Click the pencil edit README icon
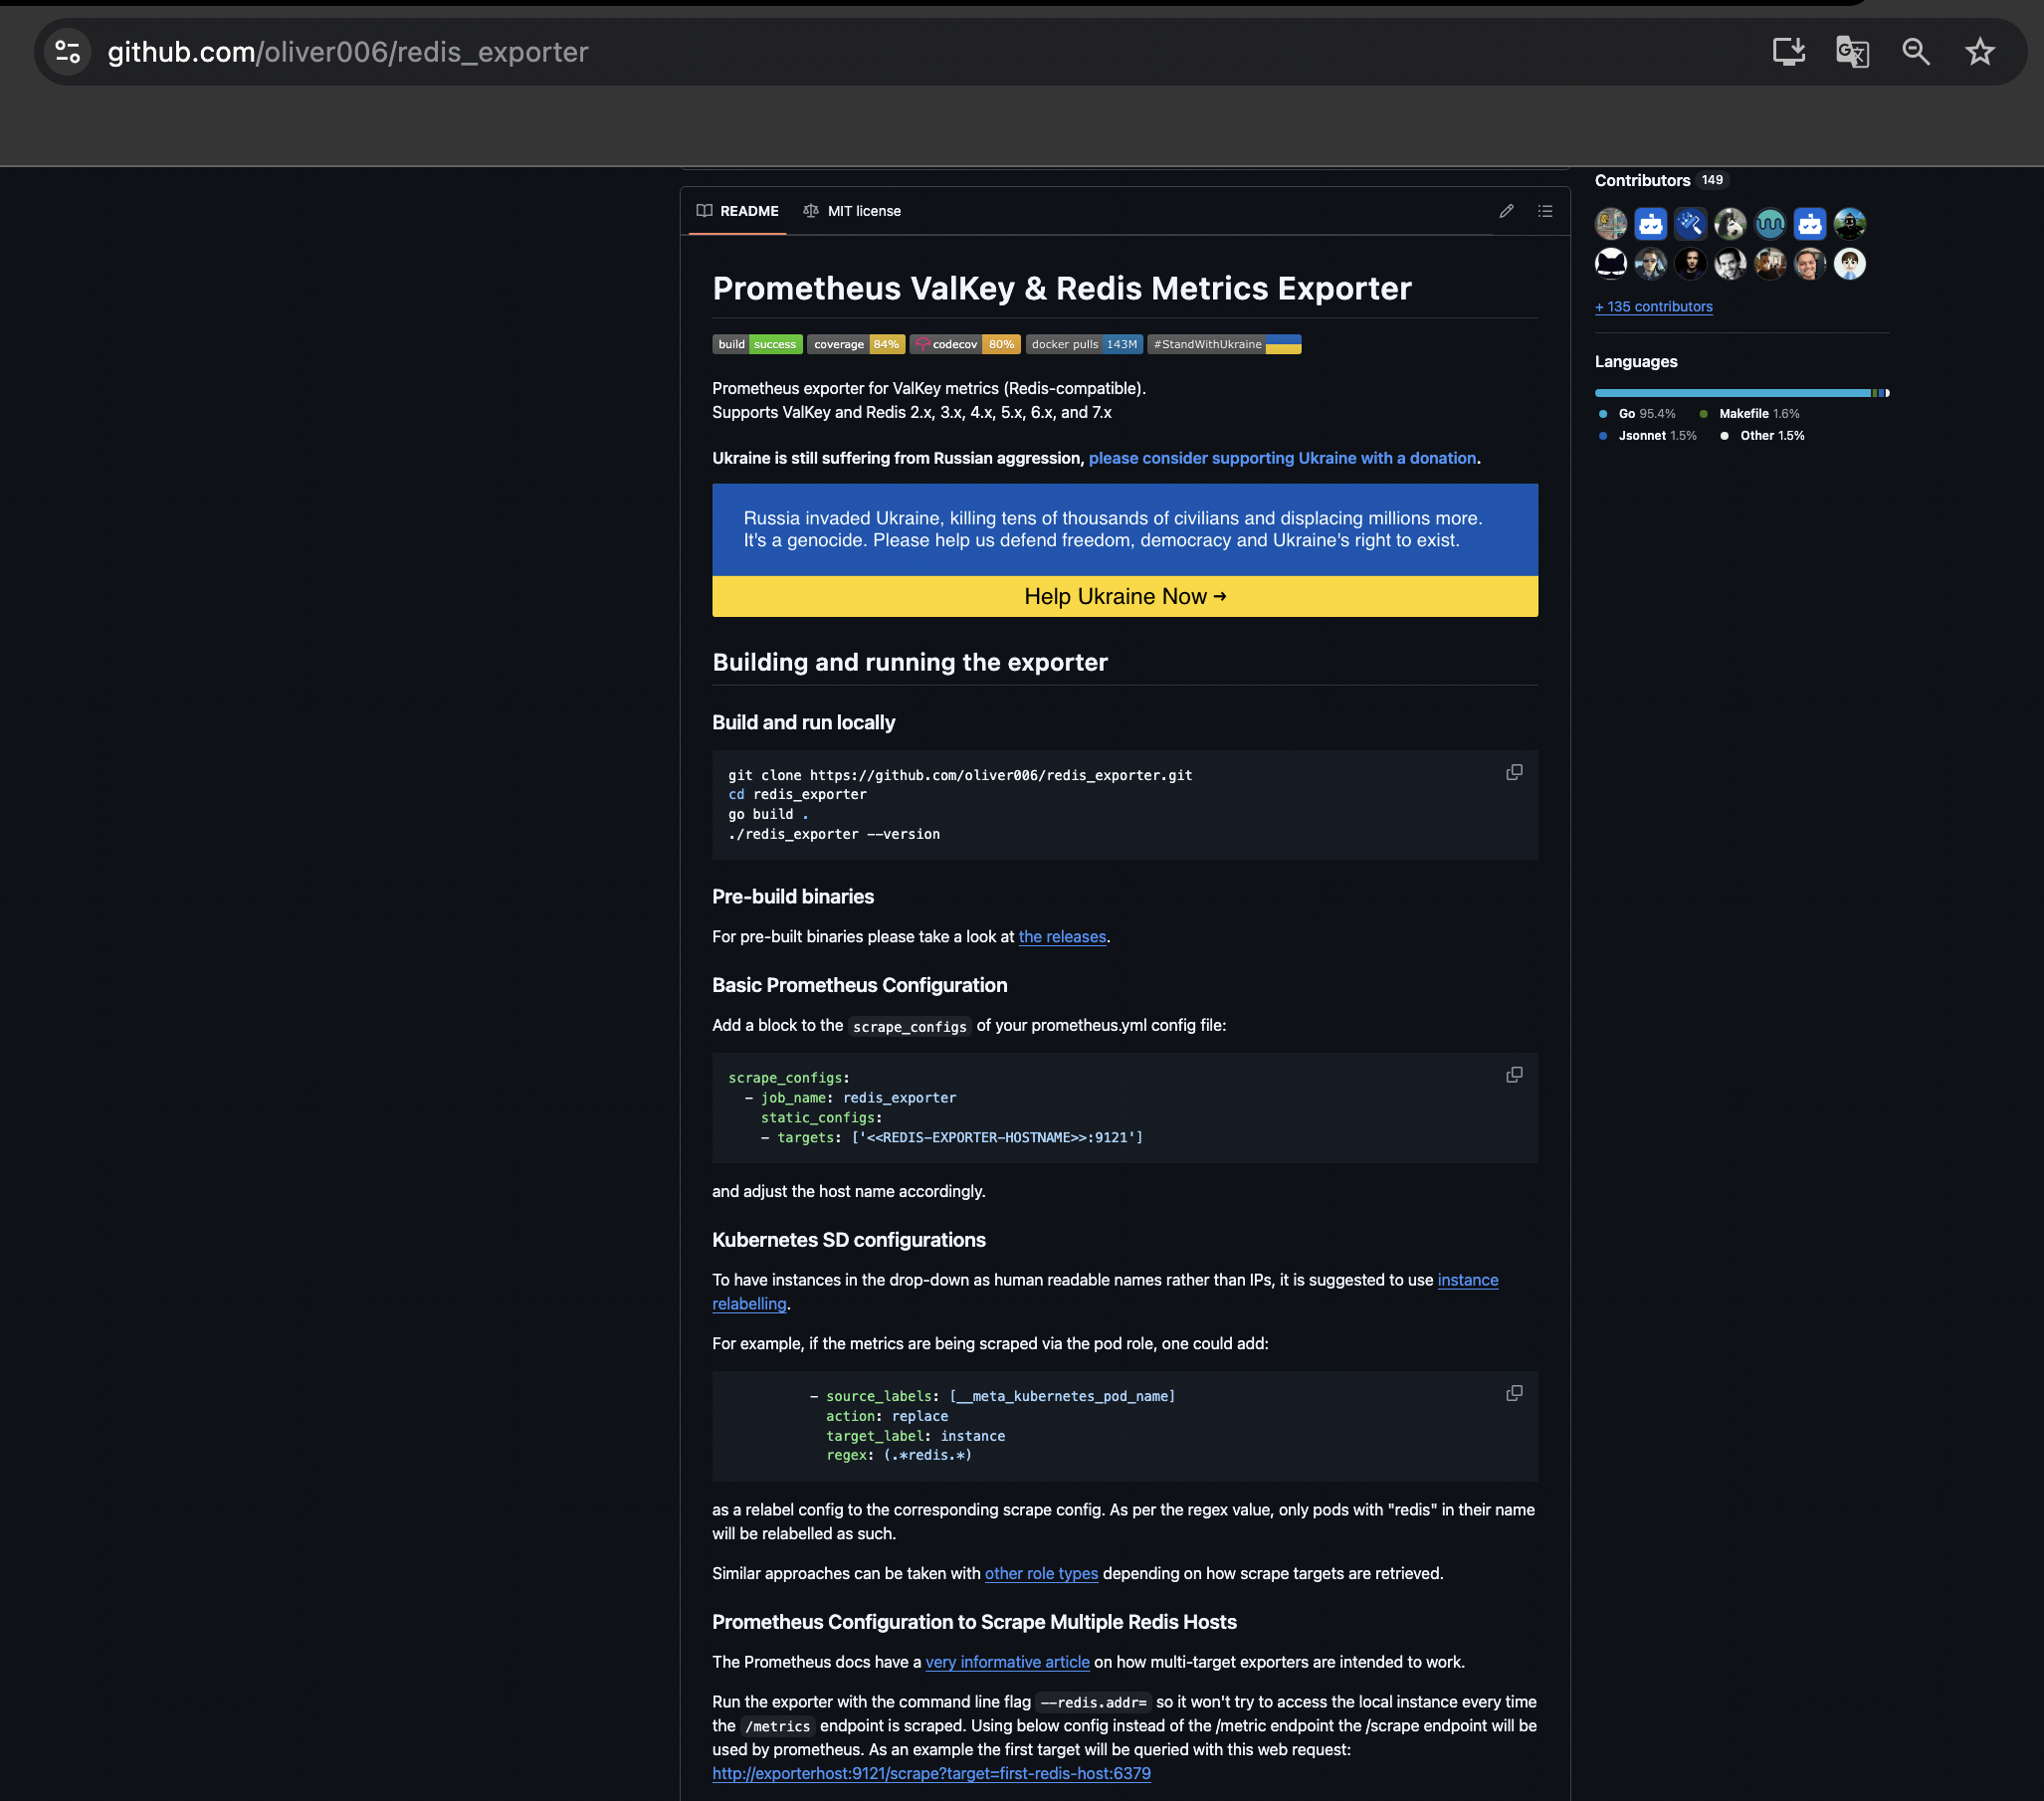Image resolution: width=2044 pixels, height=1801 pixels. [x=1506, y=211]
